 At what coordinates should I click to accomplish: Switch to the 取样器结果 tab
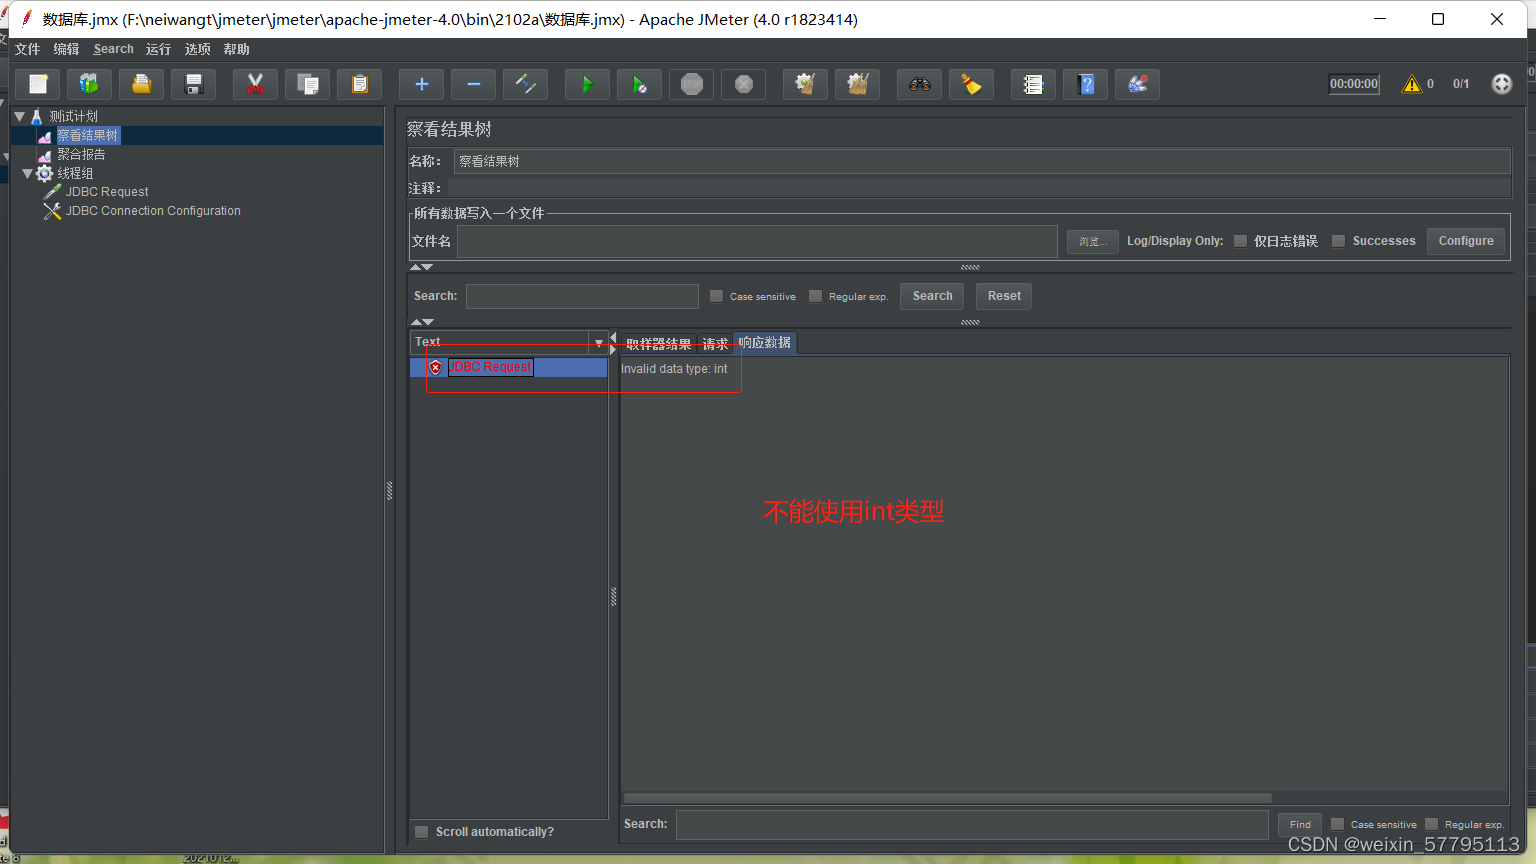(658, 343)
